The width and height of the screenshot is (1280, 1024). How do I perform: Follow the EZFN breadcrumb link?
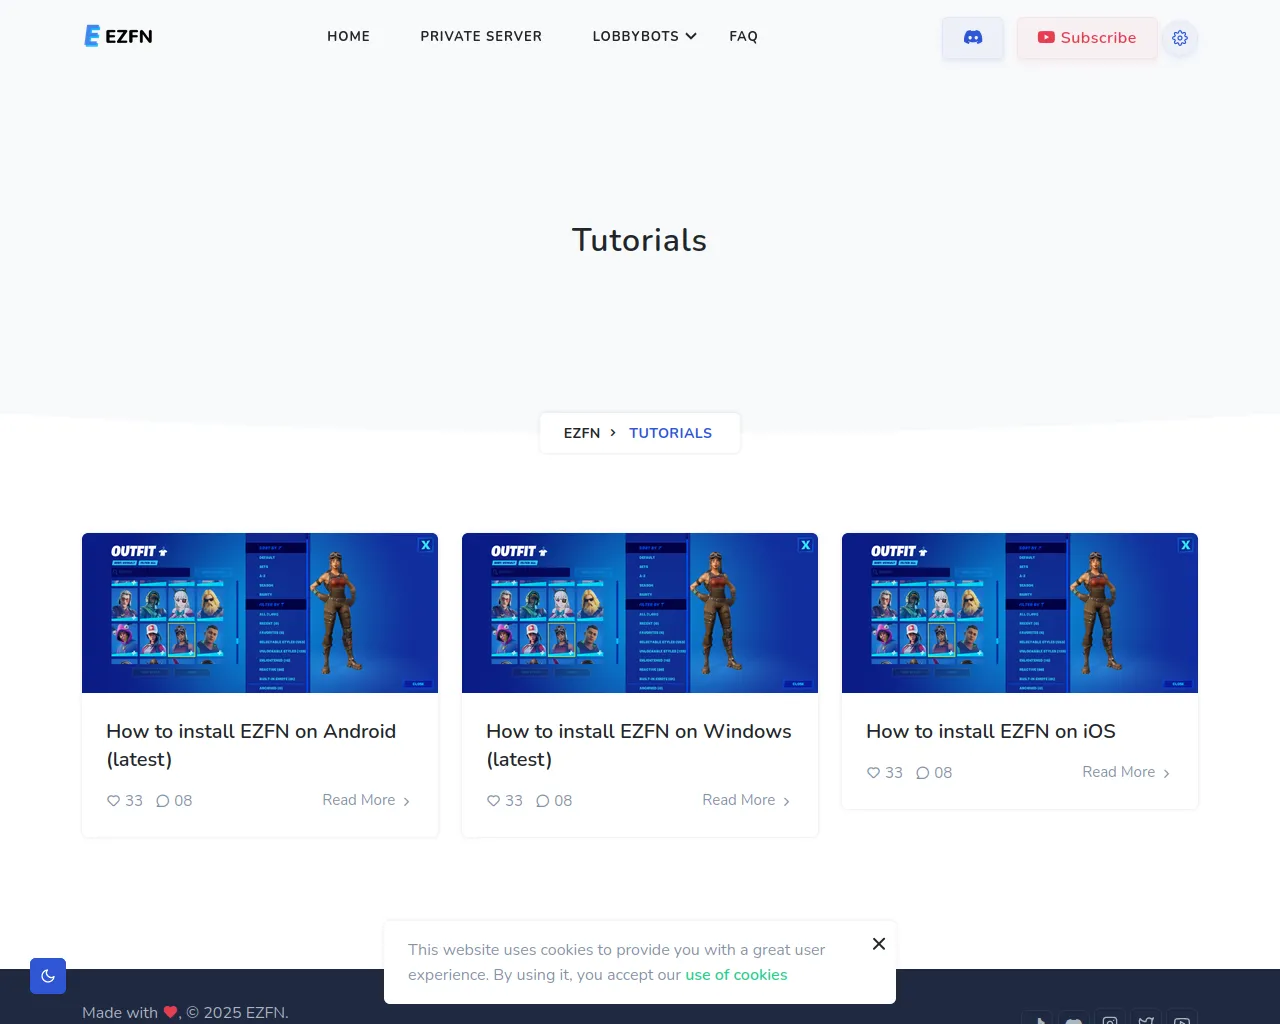coord(582,433)
